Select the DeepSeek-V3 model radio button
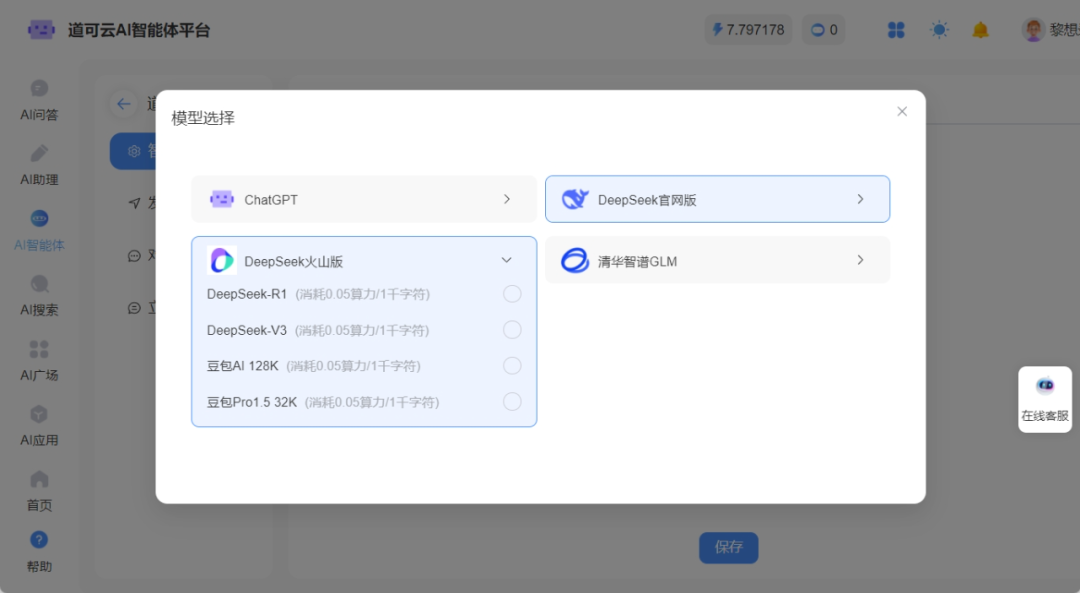 tap(512, 330)
